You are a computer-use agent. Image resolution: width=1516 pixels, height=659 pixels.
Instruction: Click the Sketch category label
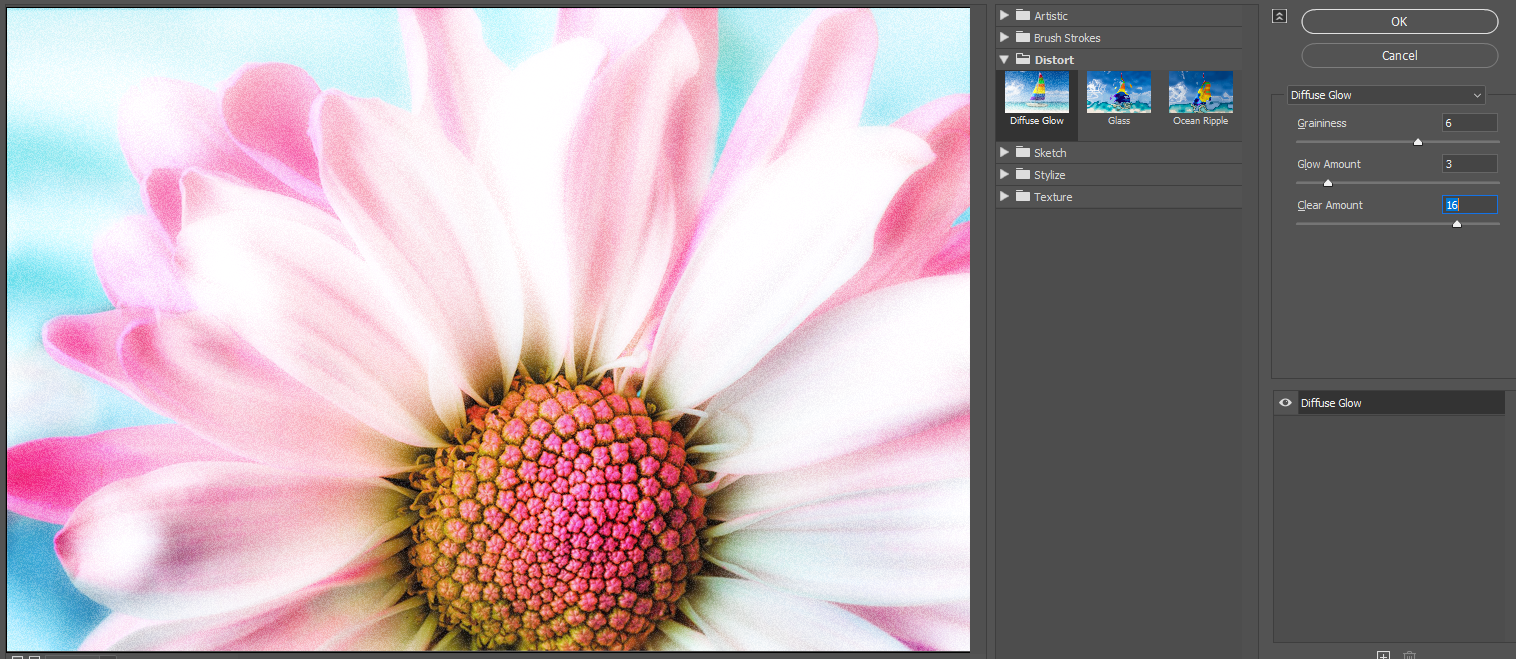pos(1050,153)
